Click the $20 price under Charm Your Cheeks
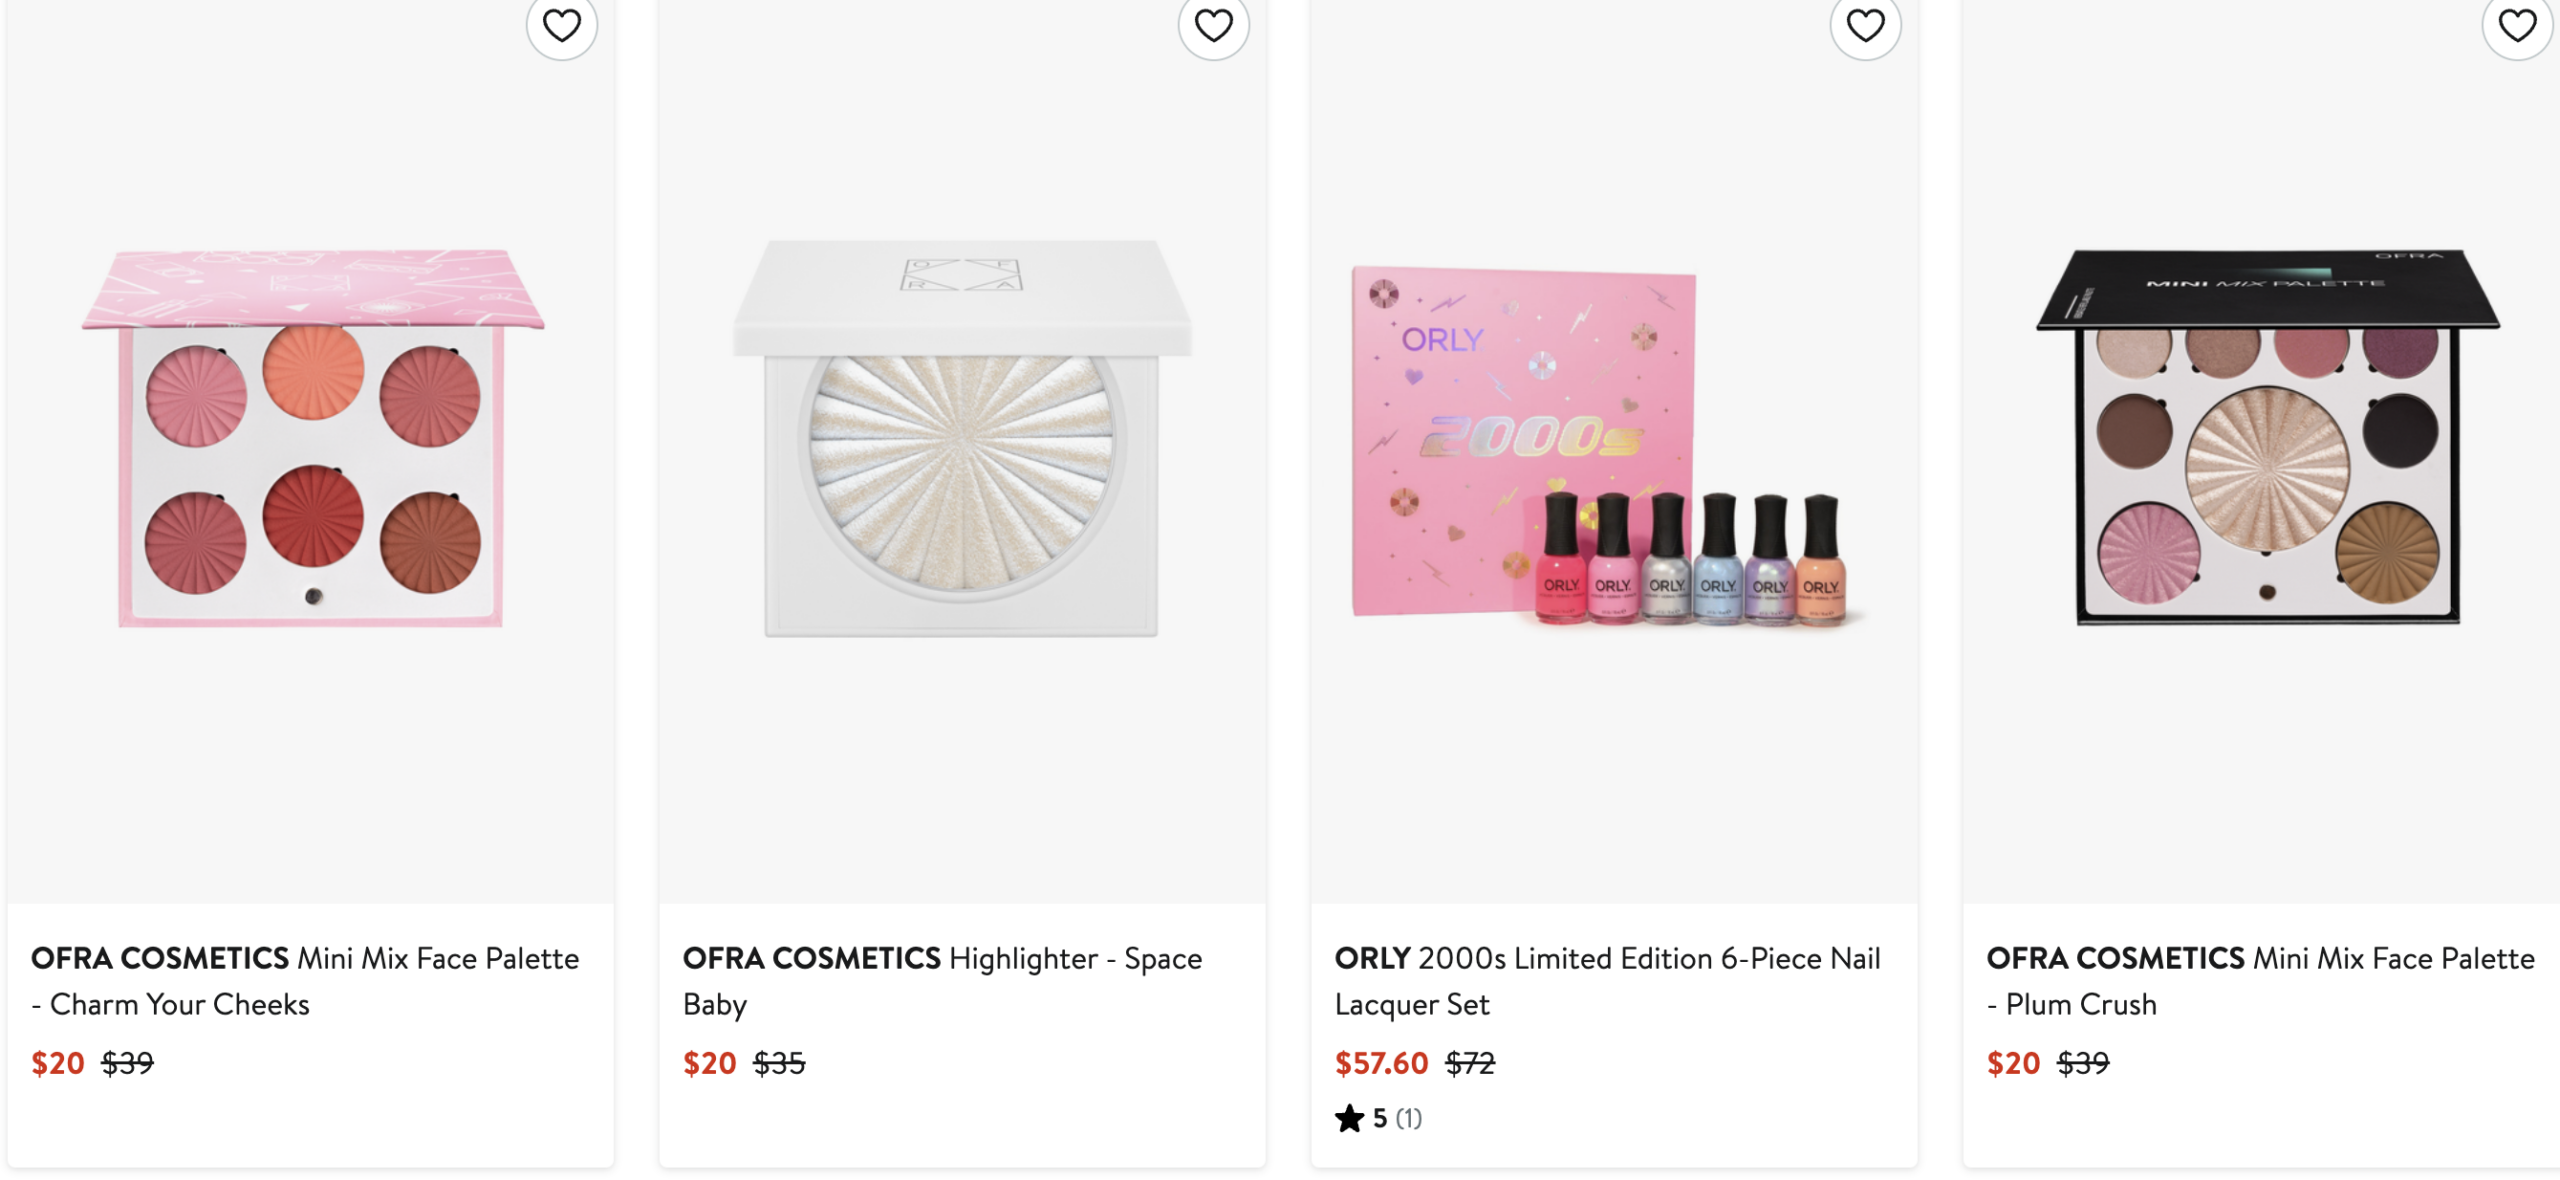 point(58,1063)
